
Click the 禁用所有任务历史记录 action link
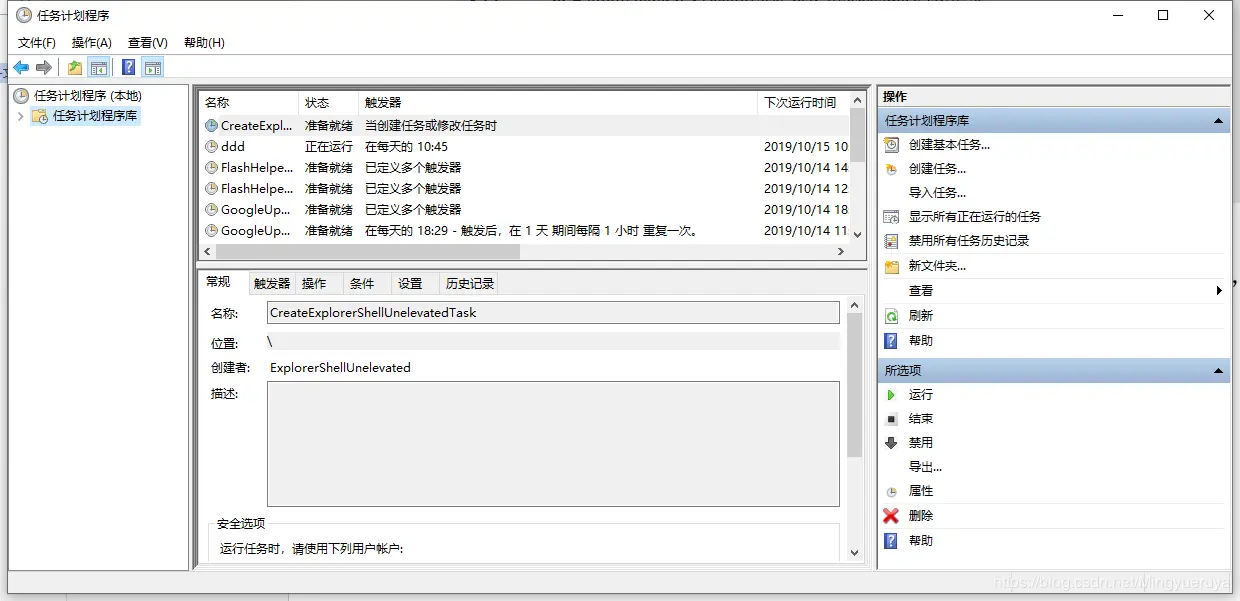(968, 241)
